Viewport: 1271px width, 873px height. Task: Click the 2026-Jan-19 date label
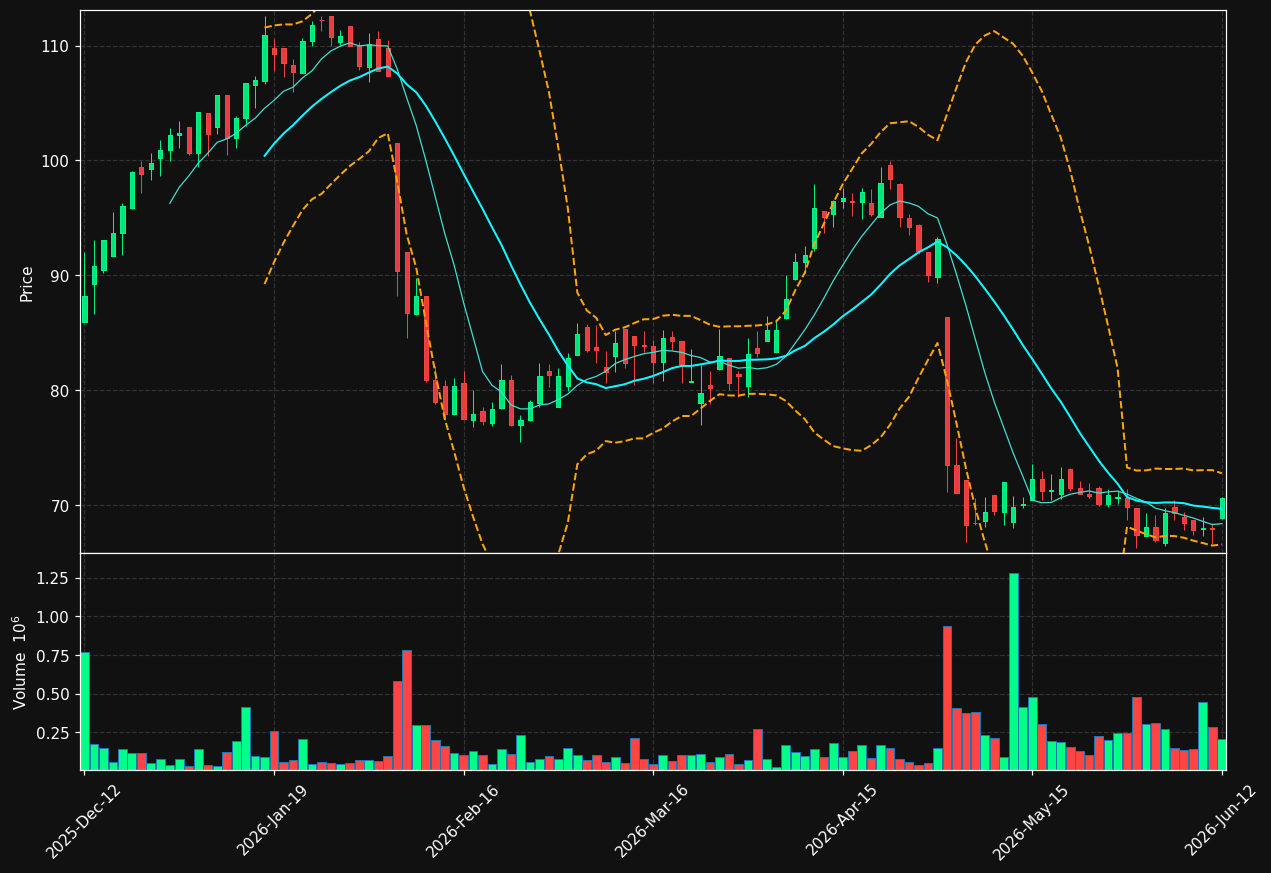pos(272,820)
